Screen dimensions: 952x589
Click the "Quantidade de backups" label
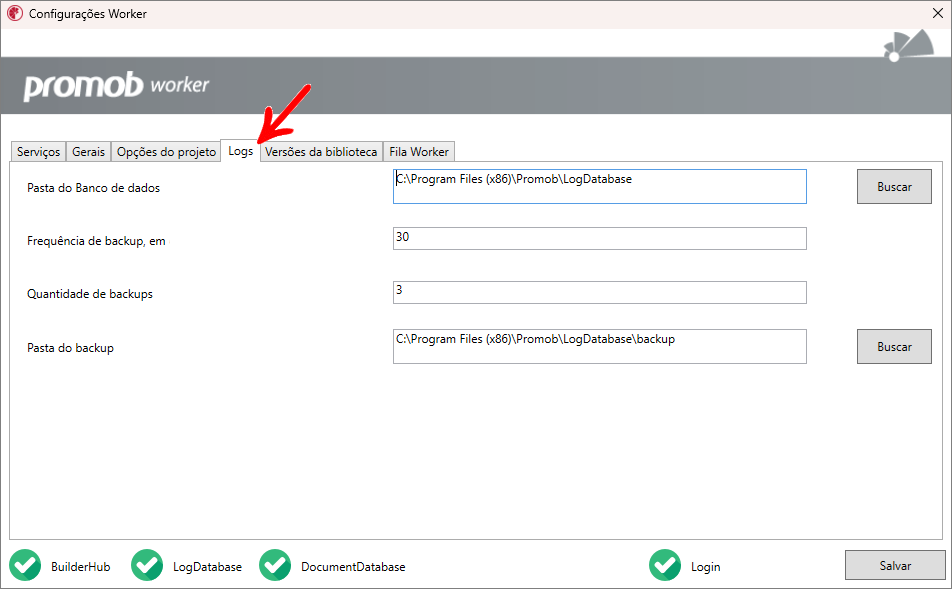point(90,294)
